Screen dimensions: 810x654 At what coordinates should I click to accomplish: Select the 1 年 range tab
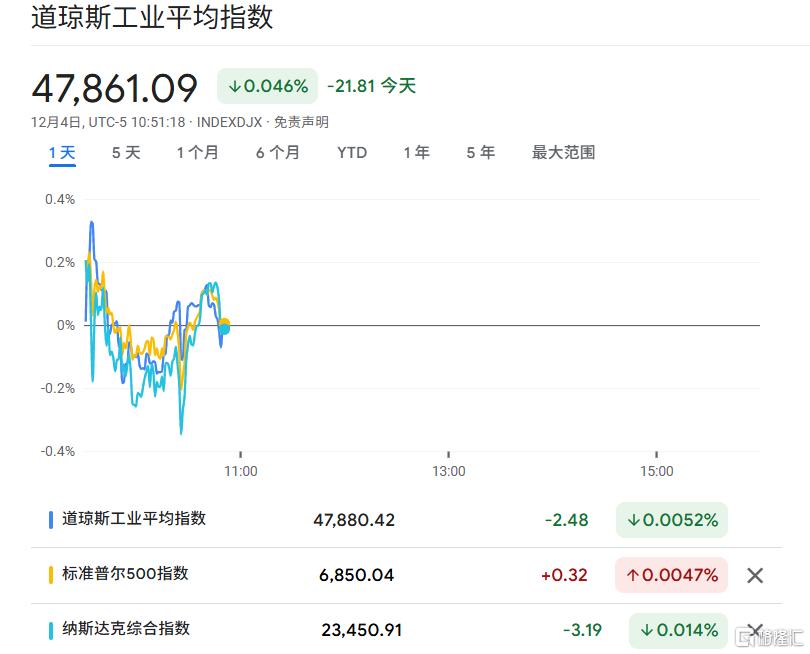(x=416, y=153)
